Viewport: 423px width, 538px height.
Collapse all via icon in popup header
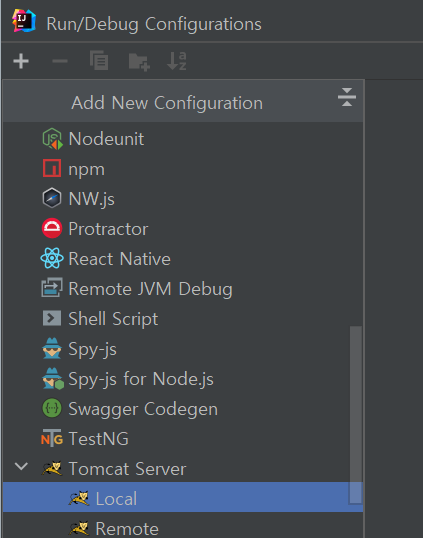[x=346, y=97]
